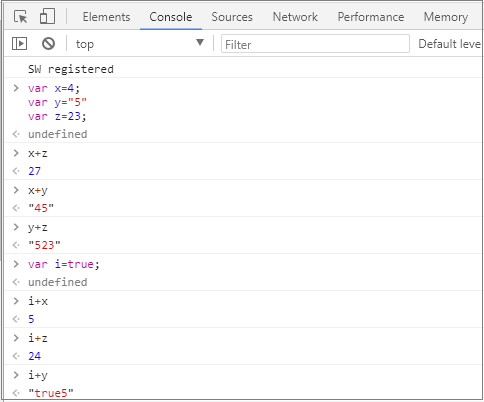The width and height of the screenshot is (484, 402).
Task: Switch to the Console tab
Action: 171,17
